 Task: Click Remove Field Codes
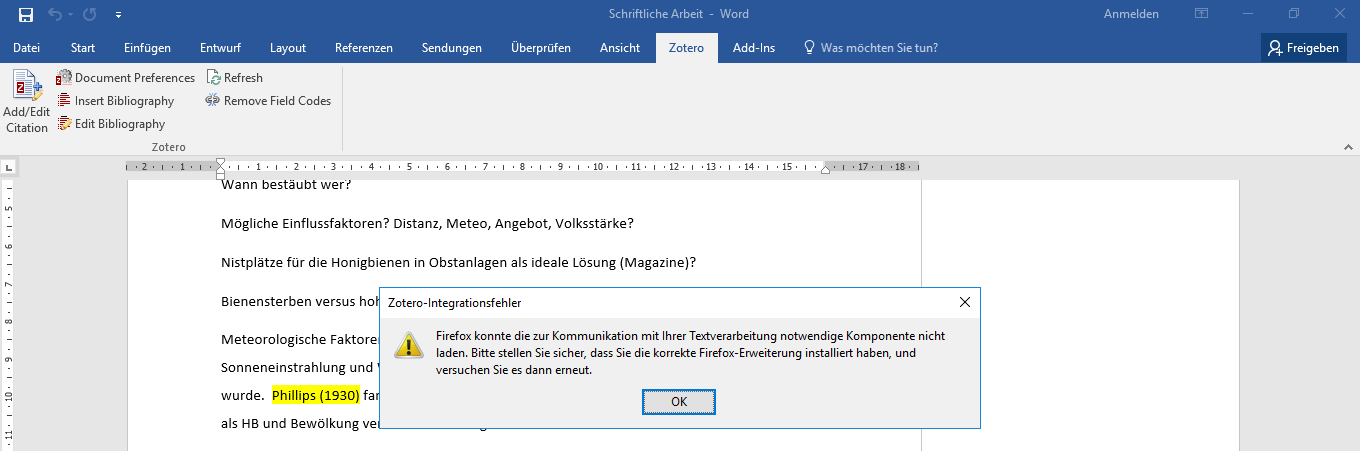point(268,100)
